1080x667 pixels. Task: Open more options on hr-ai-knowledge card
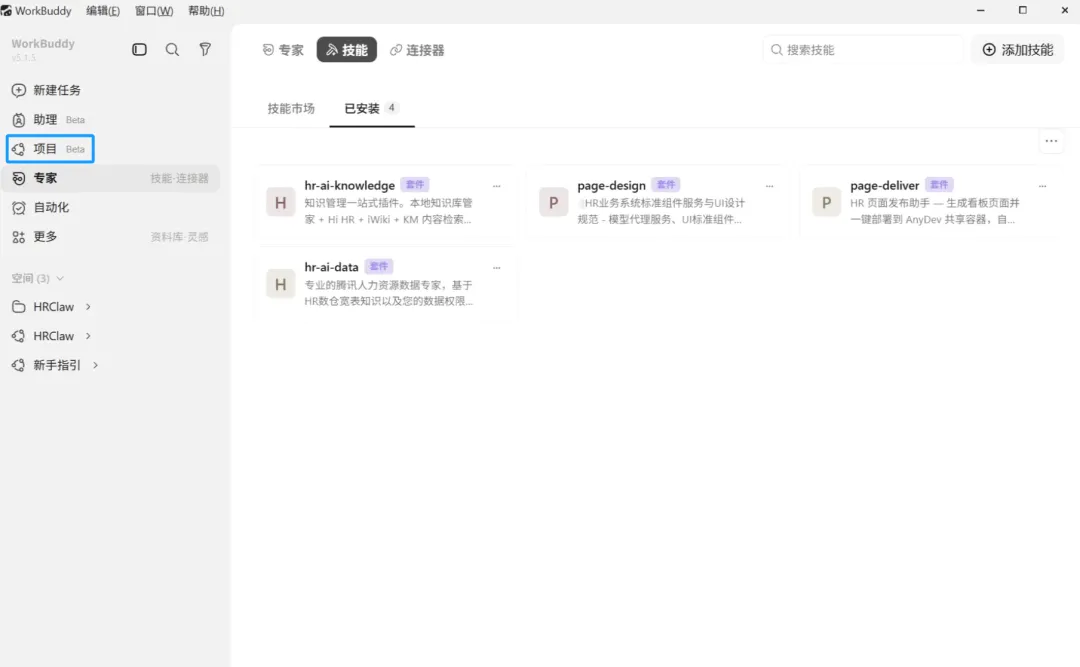click(x=497, y=186)
